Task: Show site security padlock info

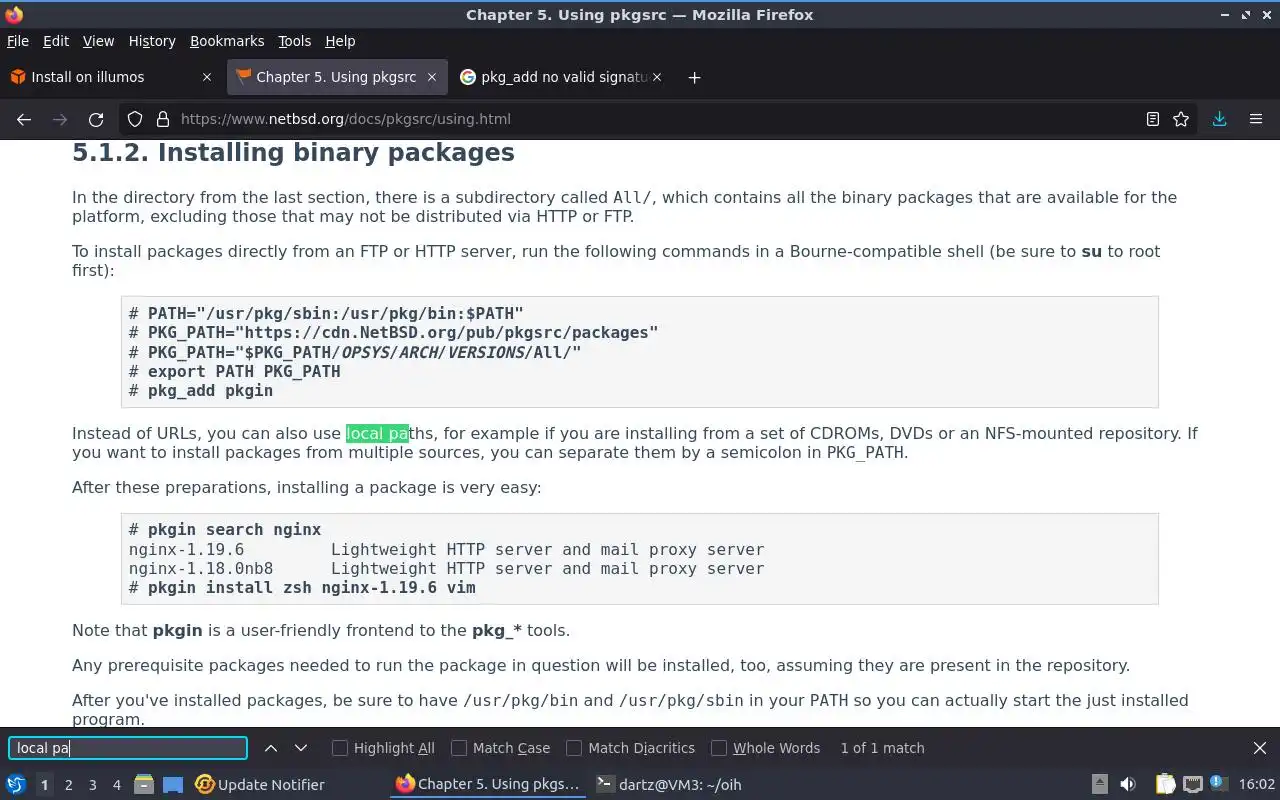Action: click(x=163, y=119)
